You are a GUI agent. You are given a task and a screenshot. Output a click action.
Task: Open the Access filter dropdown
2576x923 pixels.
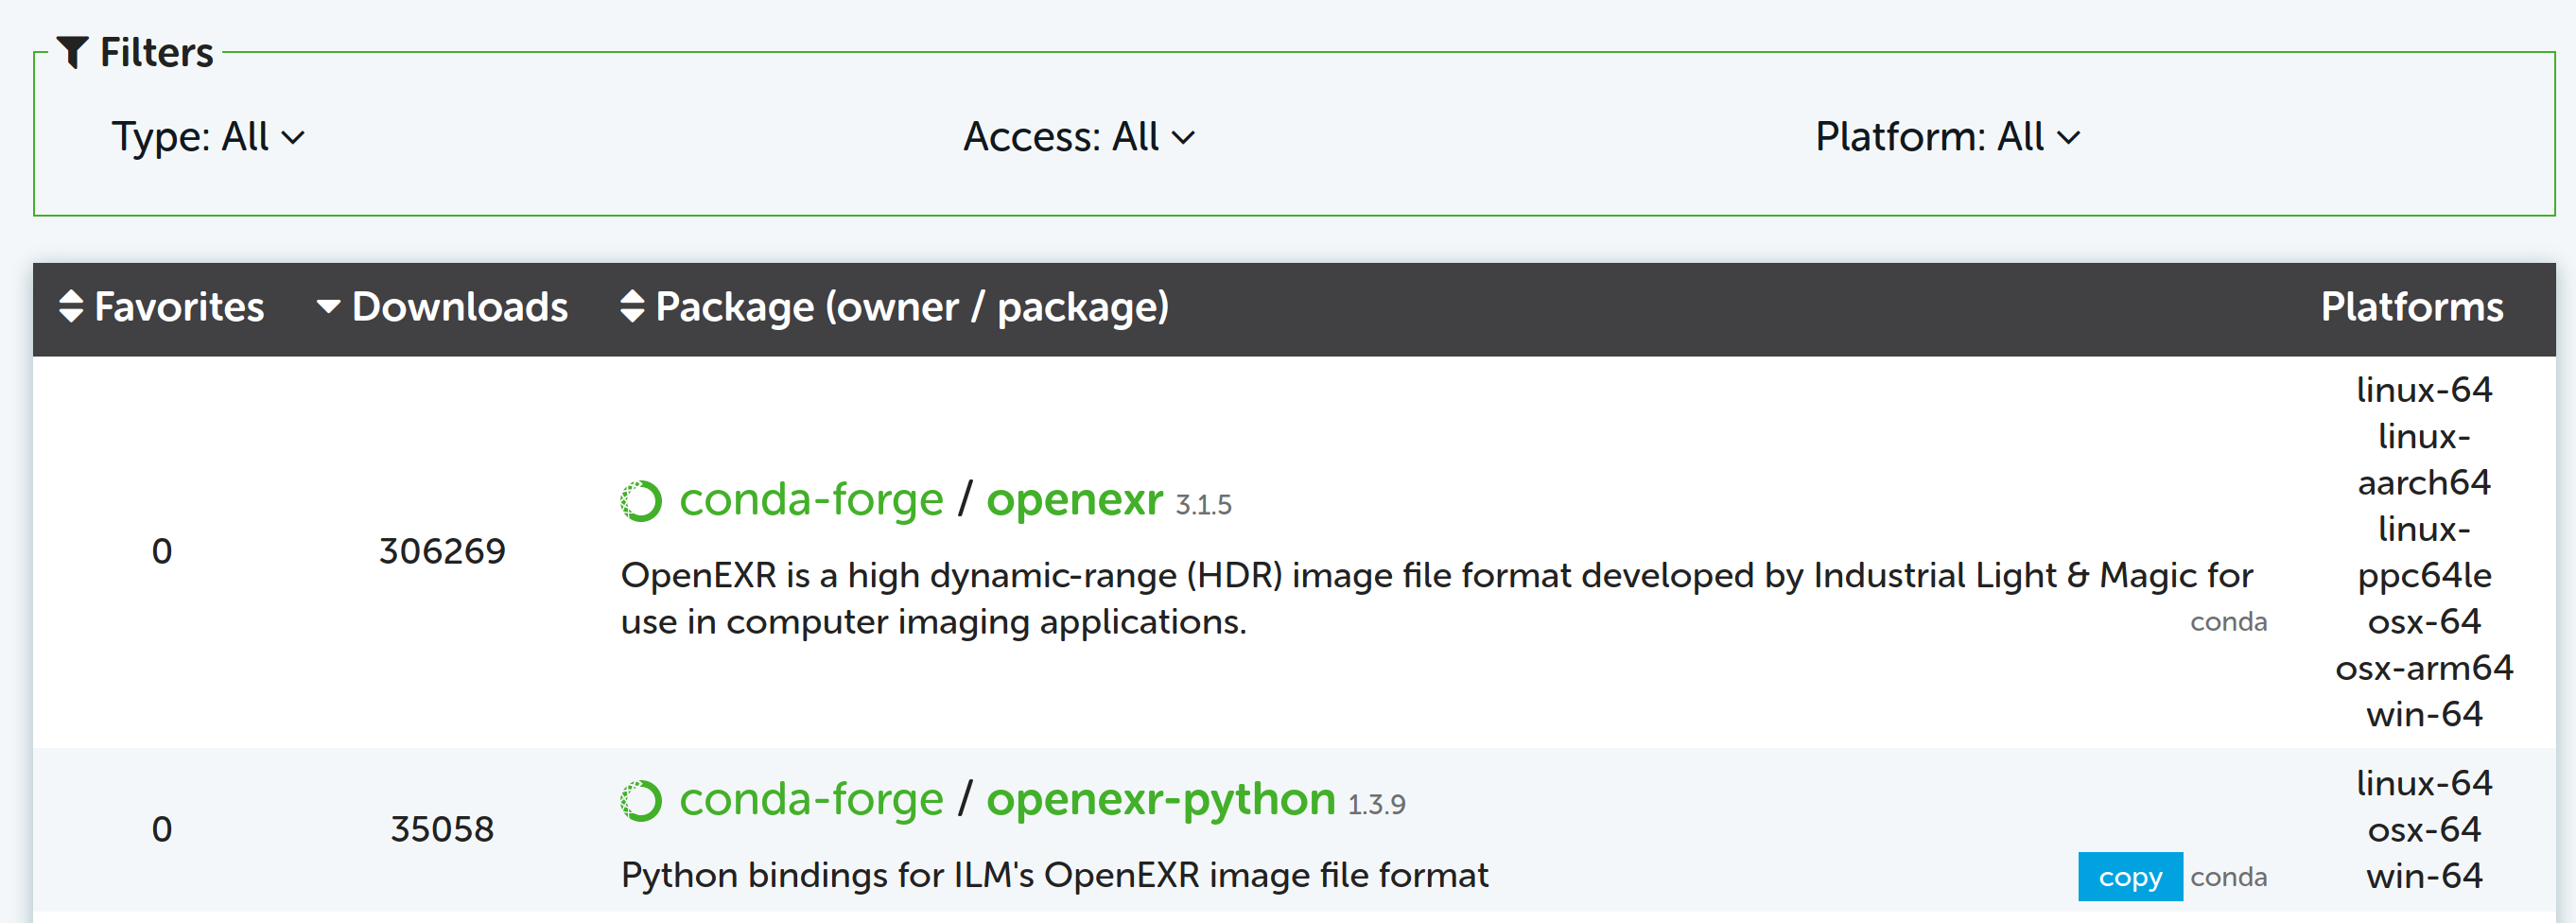tap(1075, 136)
